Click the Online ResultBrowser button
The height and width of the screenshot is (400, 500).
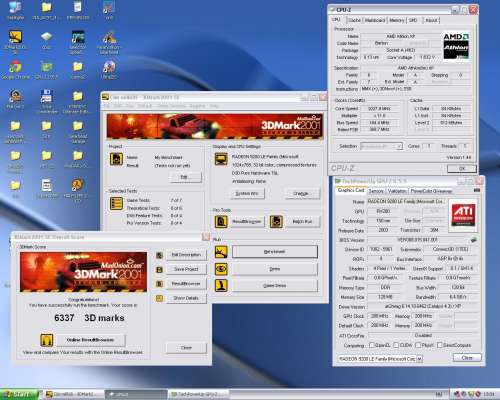90,340
